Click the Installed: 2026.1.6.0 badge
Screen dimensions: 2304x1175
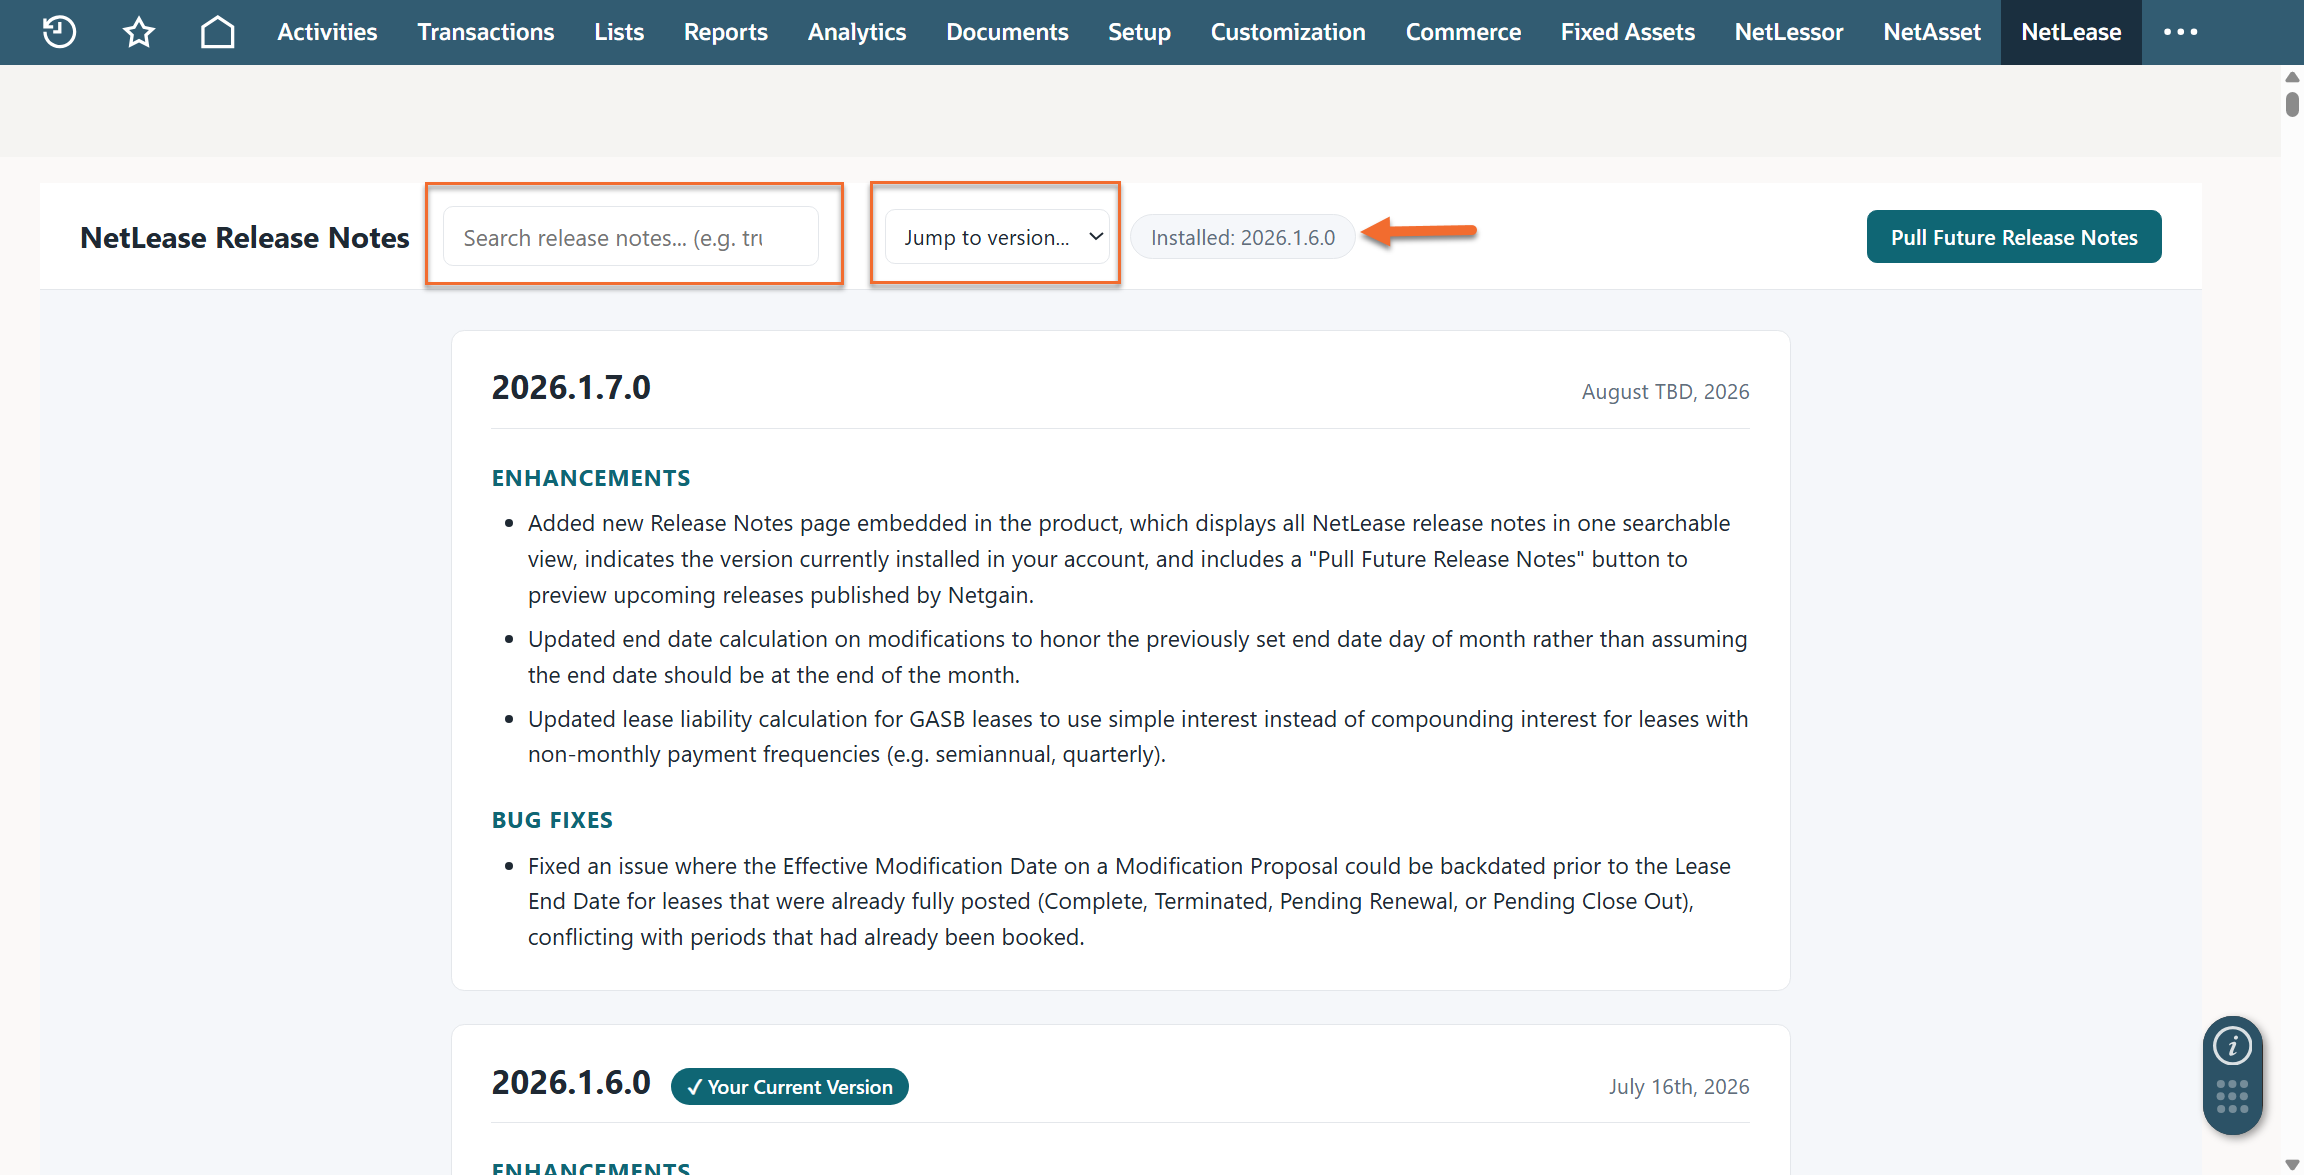click(x=1242, y=237)
